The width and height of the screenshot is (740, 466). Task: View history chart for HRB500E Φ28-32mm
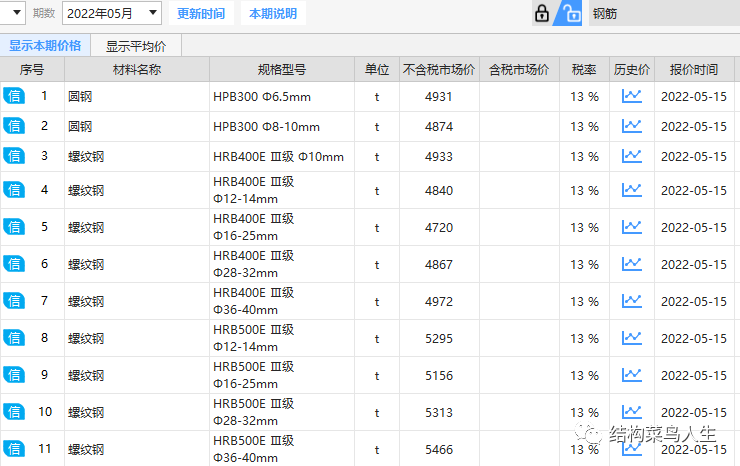coord(631,412)
